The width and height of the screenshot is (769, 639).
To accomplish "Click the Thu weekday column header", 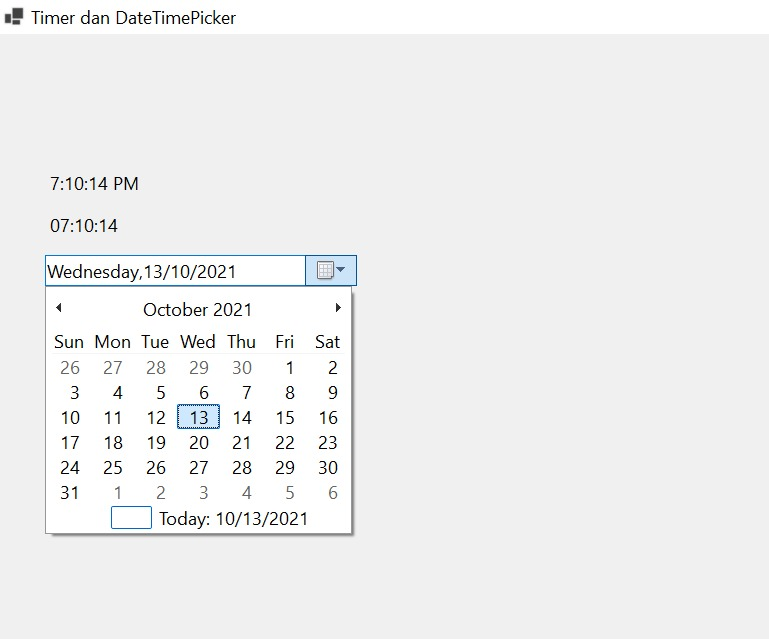I will (x=241, y=341).
